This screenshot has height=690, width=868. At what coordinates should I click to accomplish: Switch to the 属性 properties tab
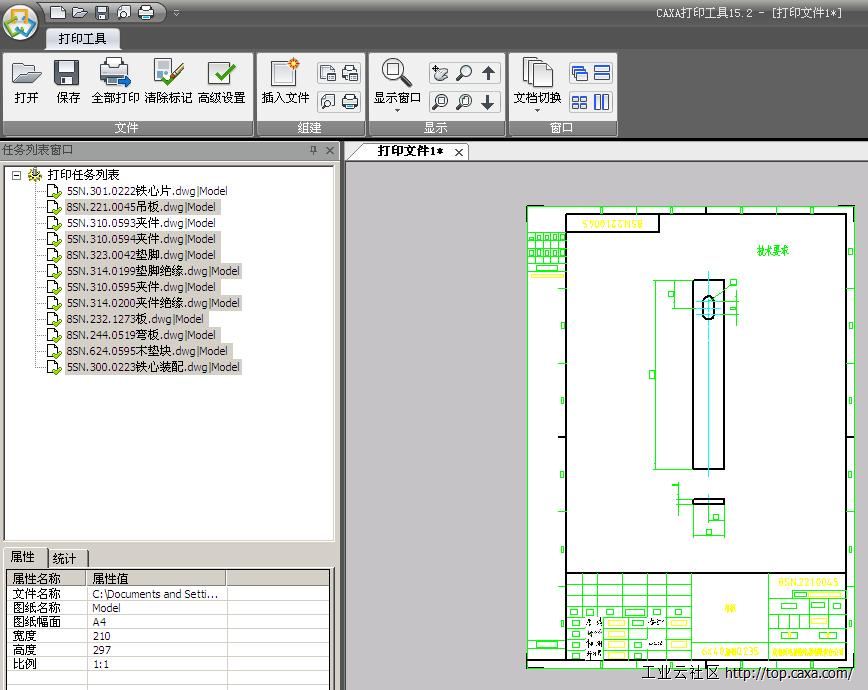pyautogui.click(x=23, y=557)
